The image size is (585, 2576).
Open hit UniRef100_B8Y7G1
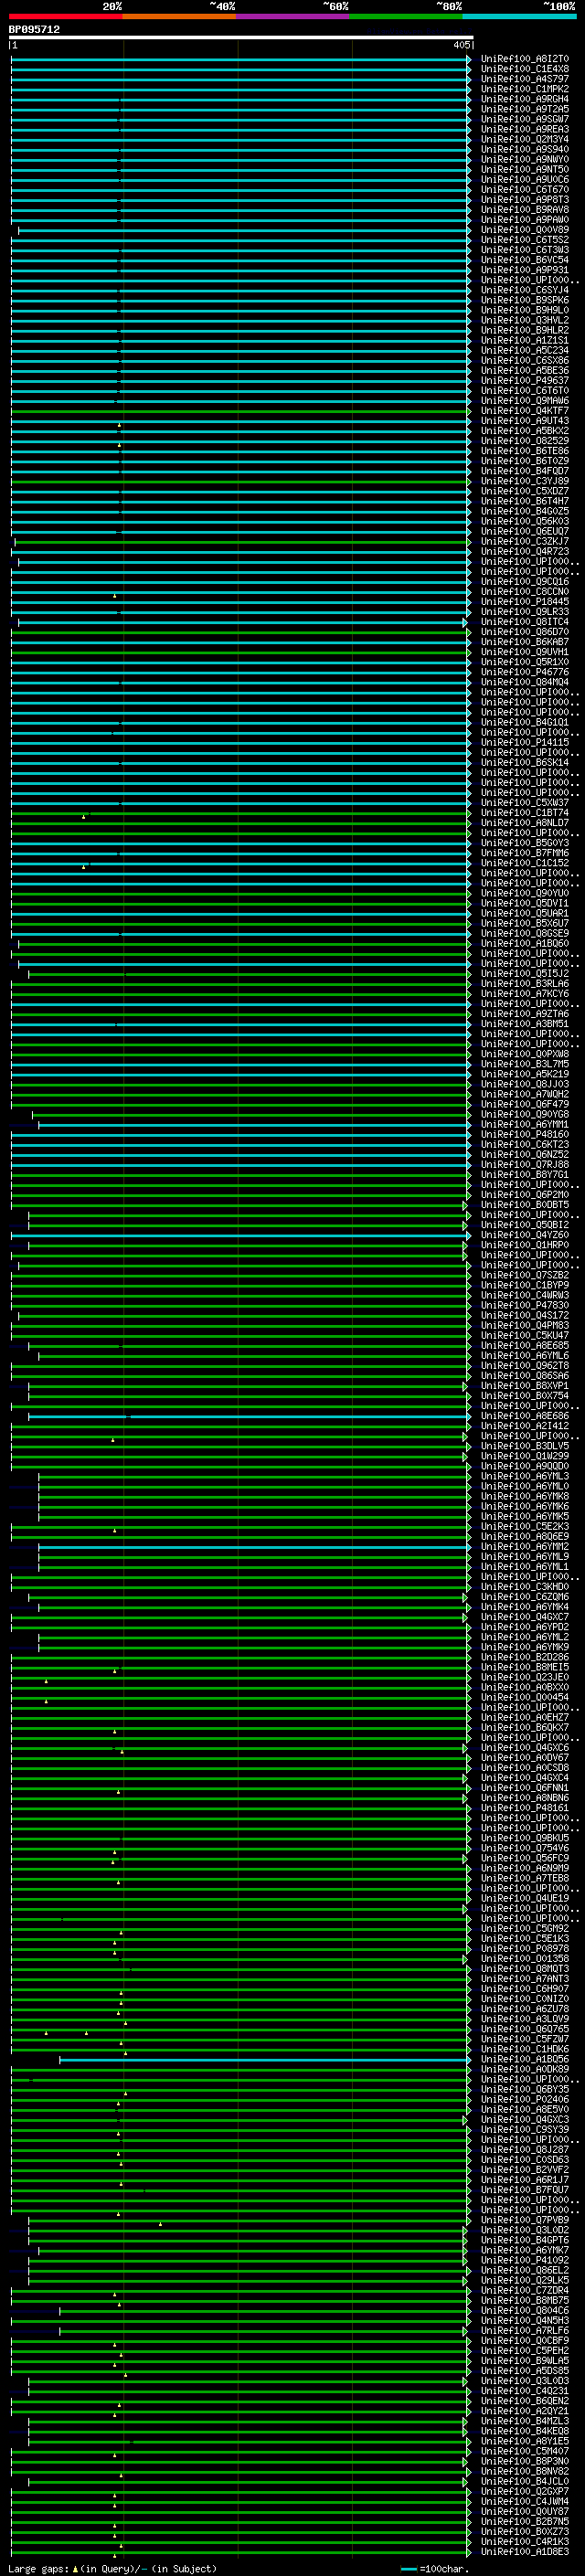tap(525, 1174)
